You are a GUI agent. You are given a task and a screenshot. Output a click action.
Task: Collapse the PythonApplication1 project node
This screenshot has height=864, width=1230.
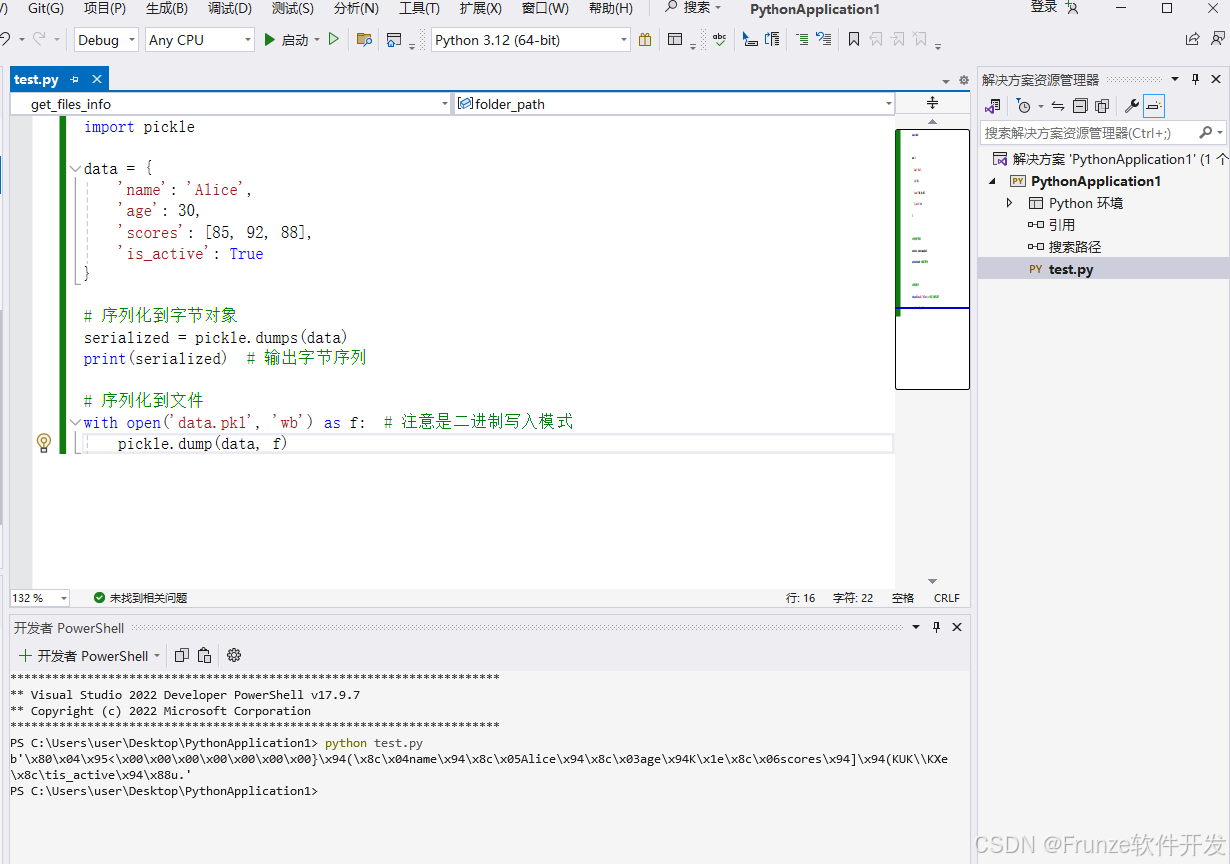pyautogui.click(x=993, y=181)
